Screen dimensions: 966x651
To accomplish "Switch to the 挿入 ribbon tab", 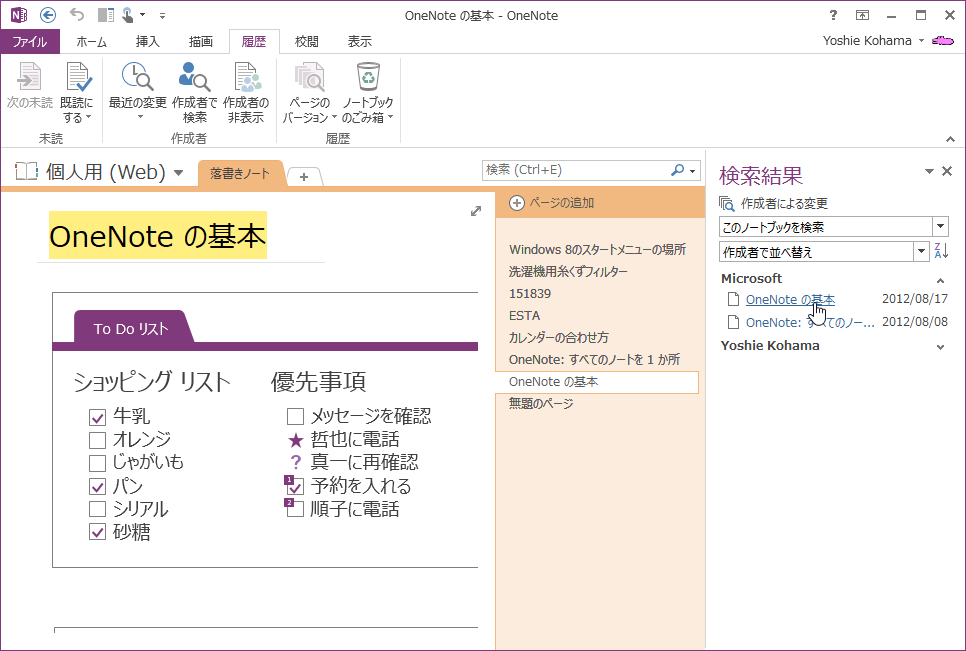I will coord(147,41).
